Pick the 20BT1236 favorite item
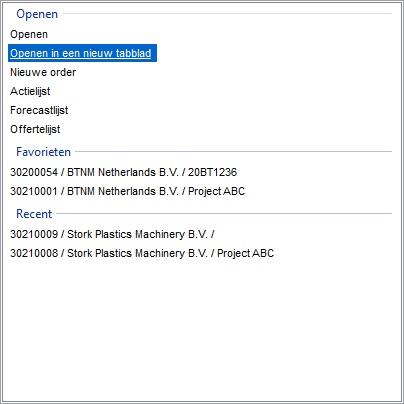The width and height of the screenshot is (404, 404). point(123,172)
